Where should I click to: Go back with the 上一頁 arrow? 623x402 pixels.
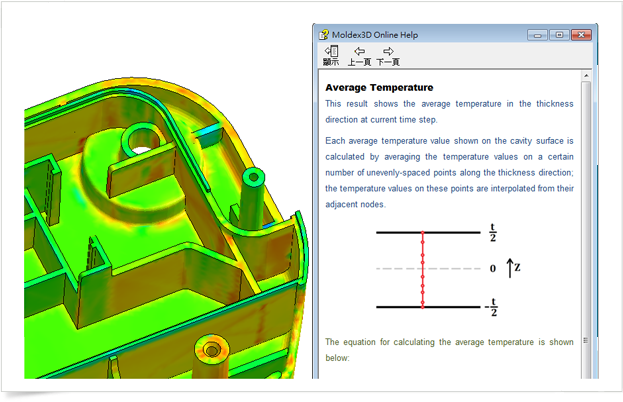click(360, 56)
